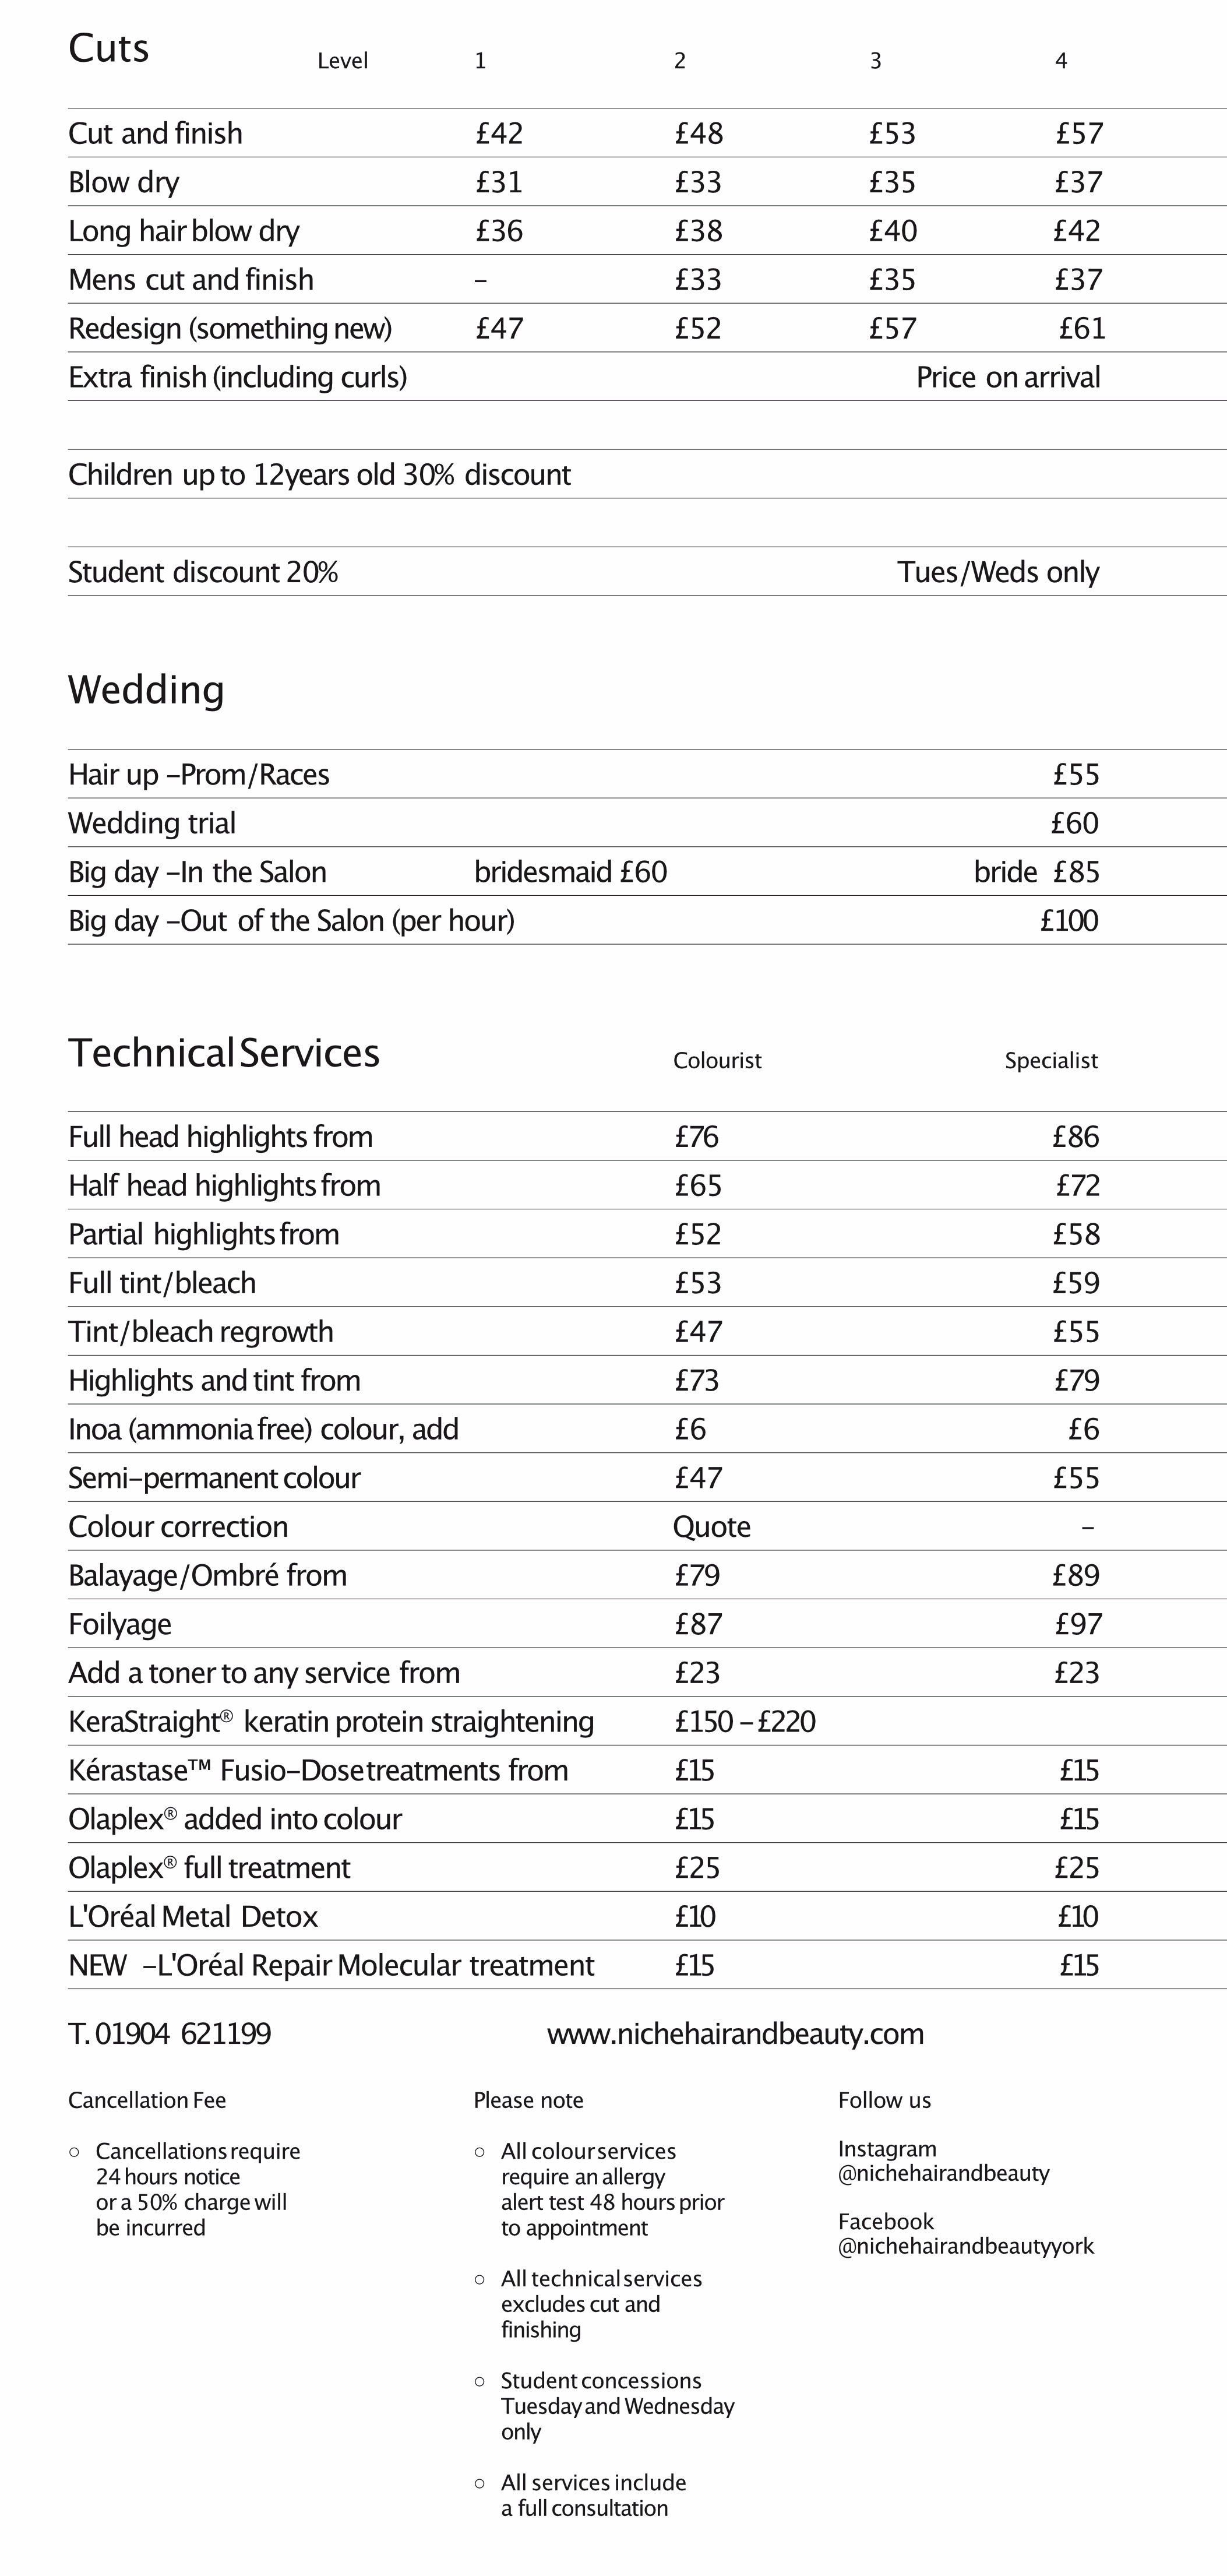Screen dimensions: 1227x2576
Task: Click the Follow us heading
Action: pos(884,2100)
